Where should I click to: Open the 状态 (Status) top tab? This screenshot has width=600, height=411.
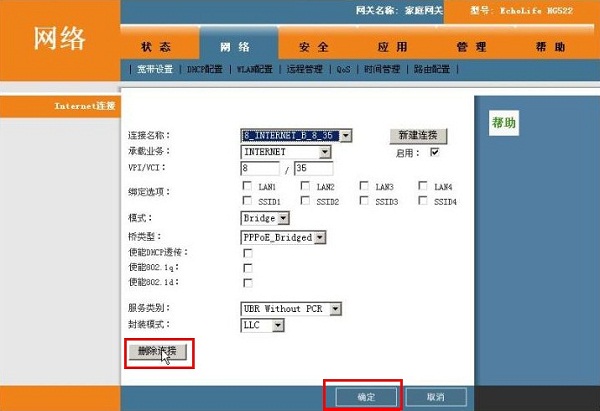click(x=155, y=47)
